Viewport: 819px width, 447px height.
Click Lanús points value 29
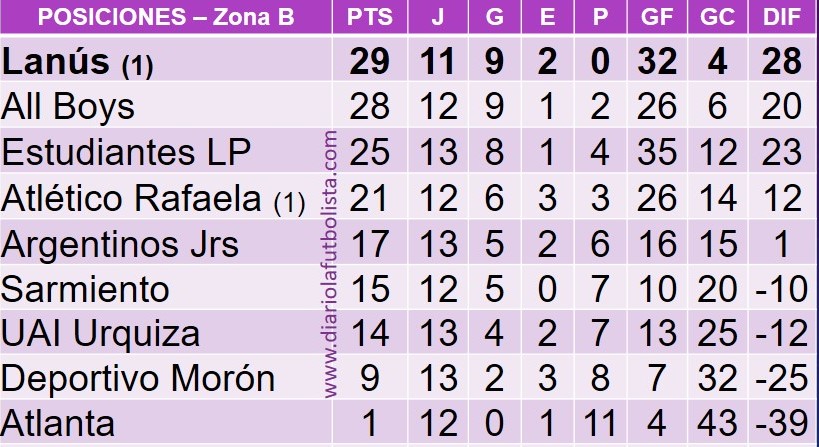pos(369,62)
